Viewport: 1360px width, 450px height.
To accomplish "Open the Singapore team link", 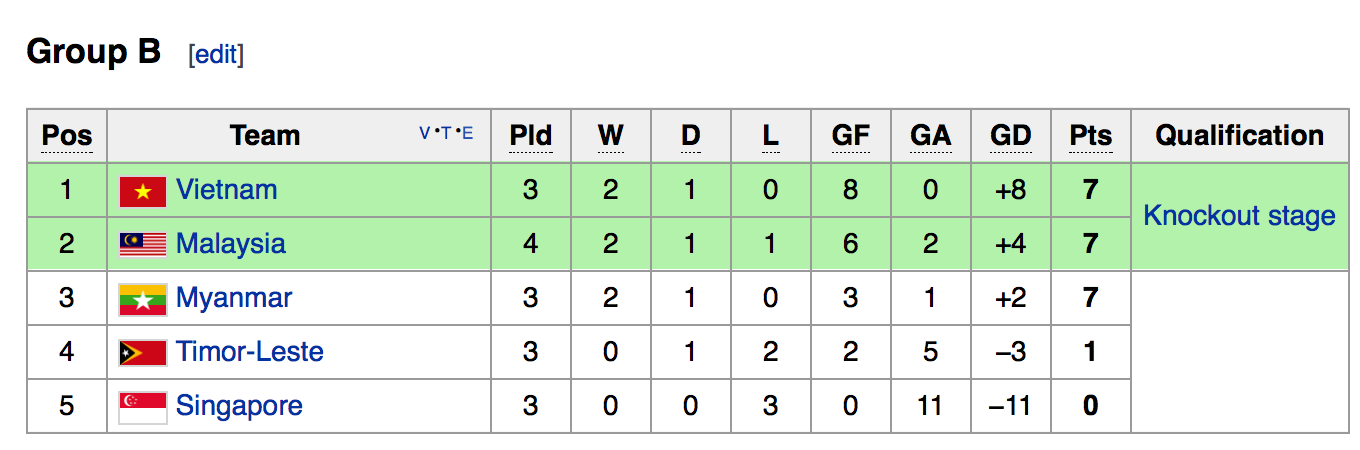I will click(239, 406).
